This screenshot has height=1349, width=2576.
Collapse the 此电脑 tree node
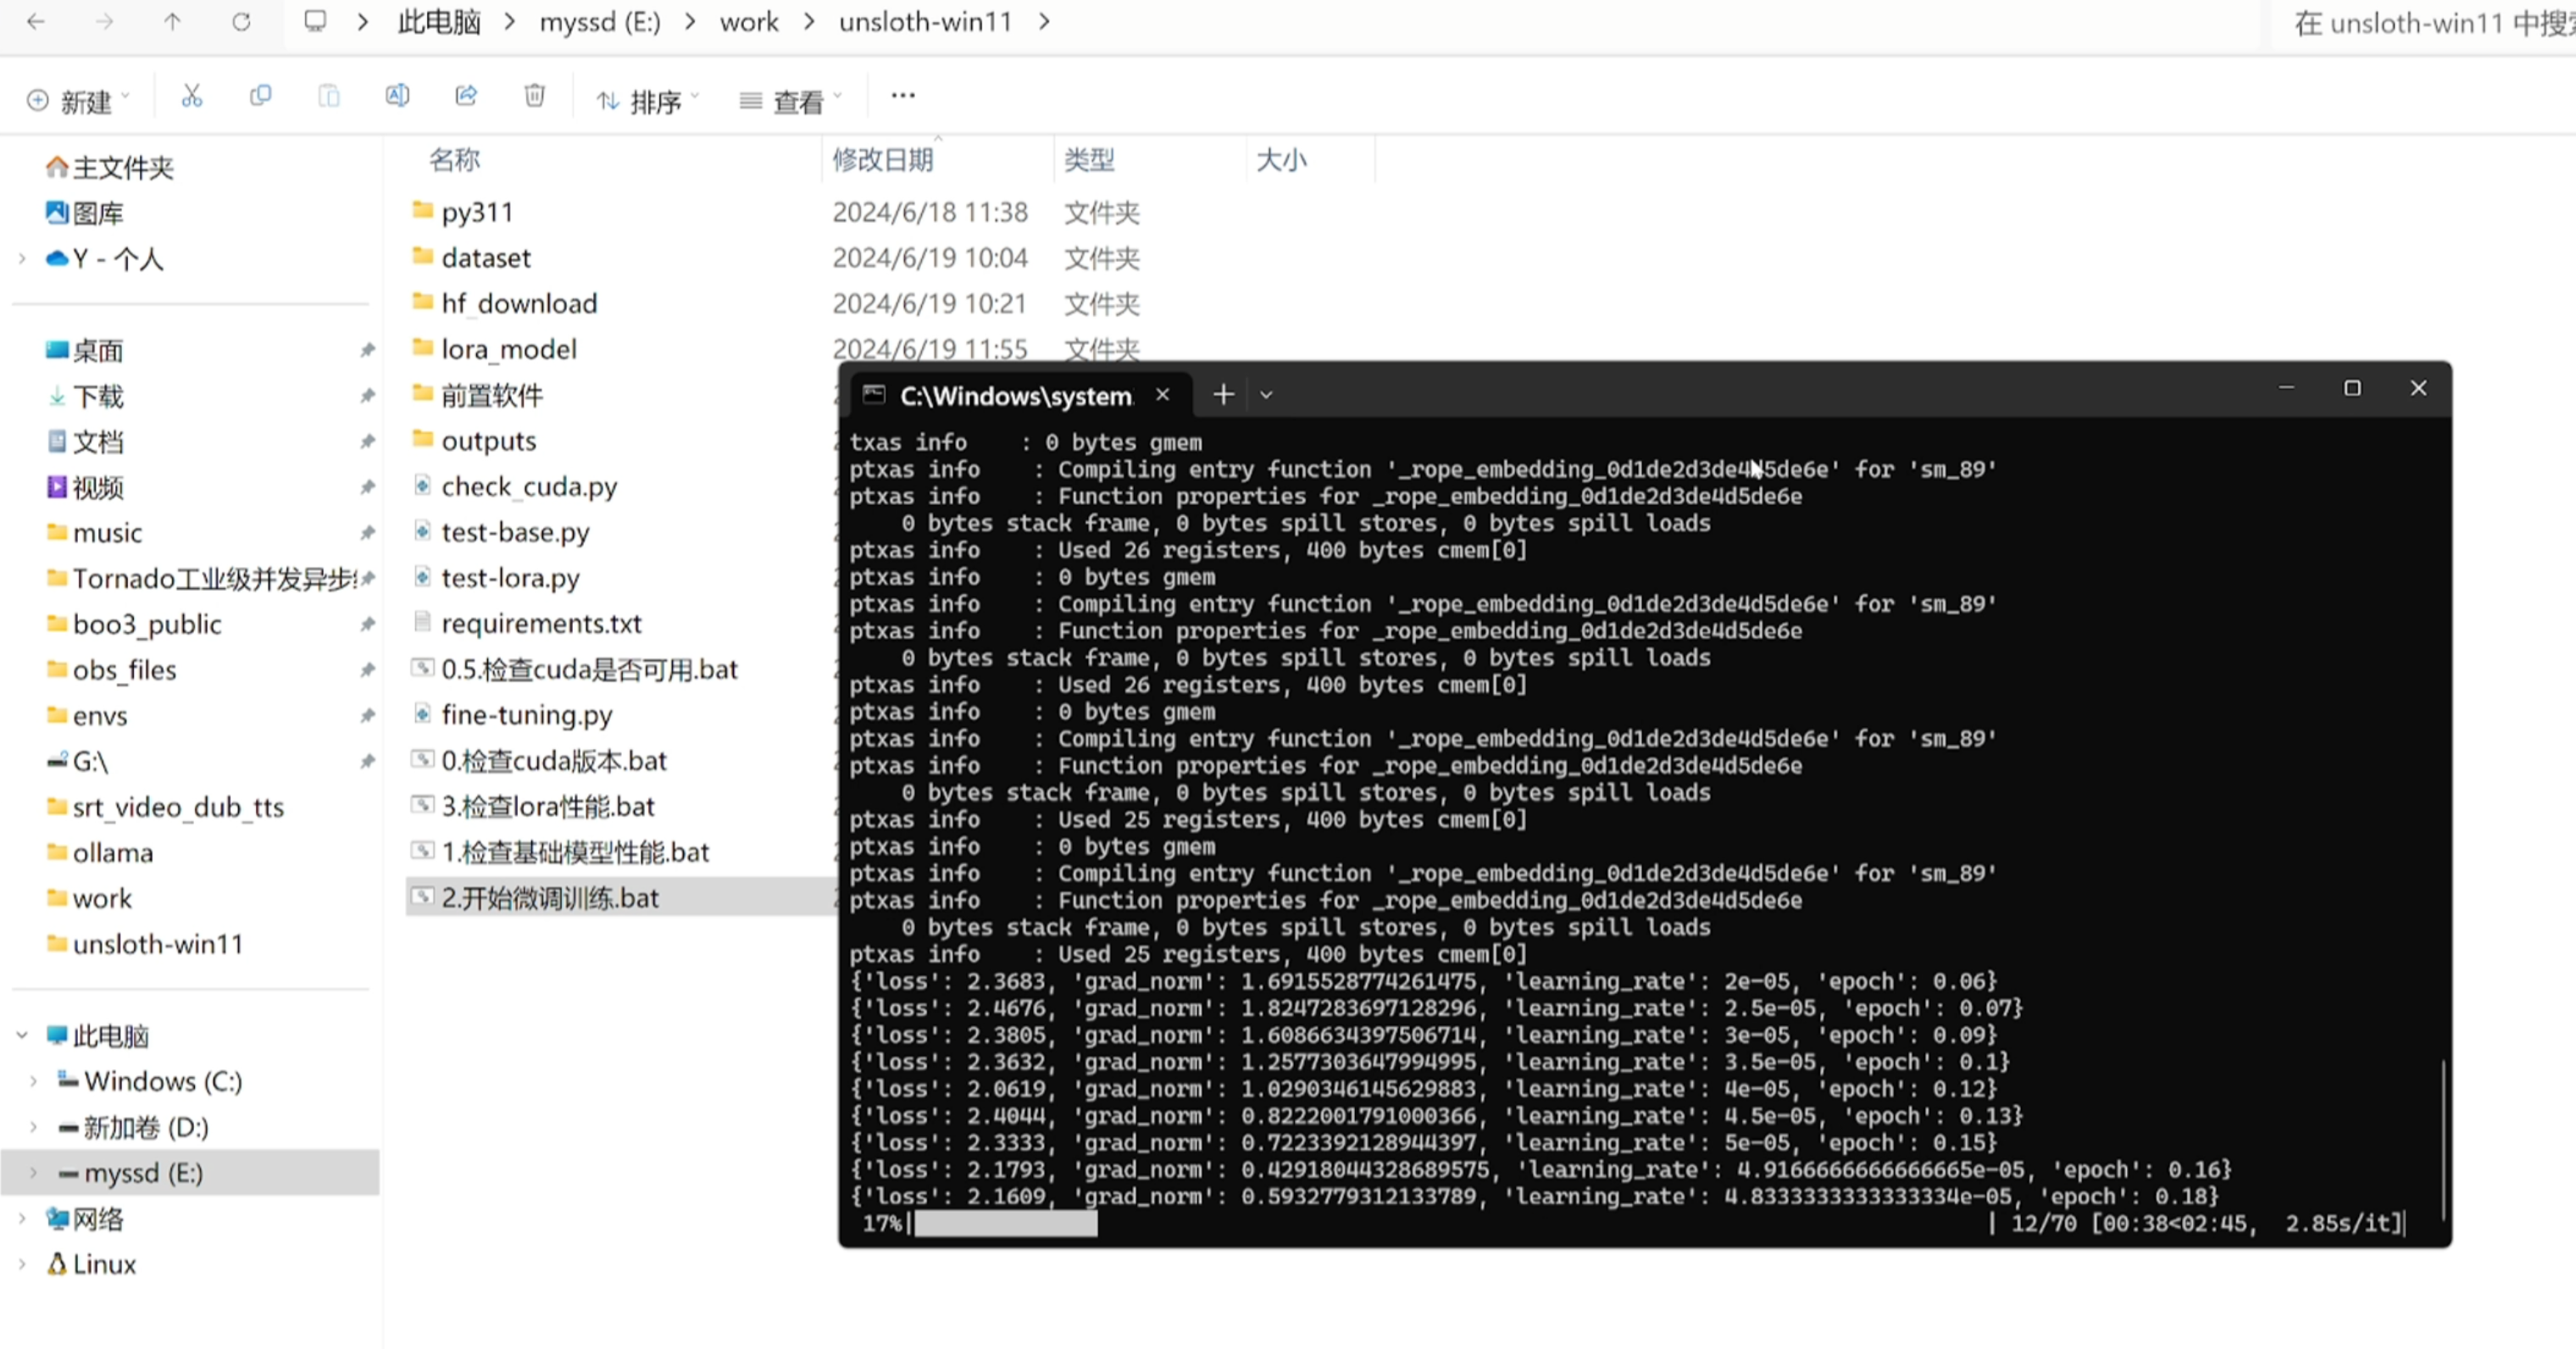click(x=22, y=1036)
